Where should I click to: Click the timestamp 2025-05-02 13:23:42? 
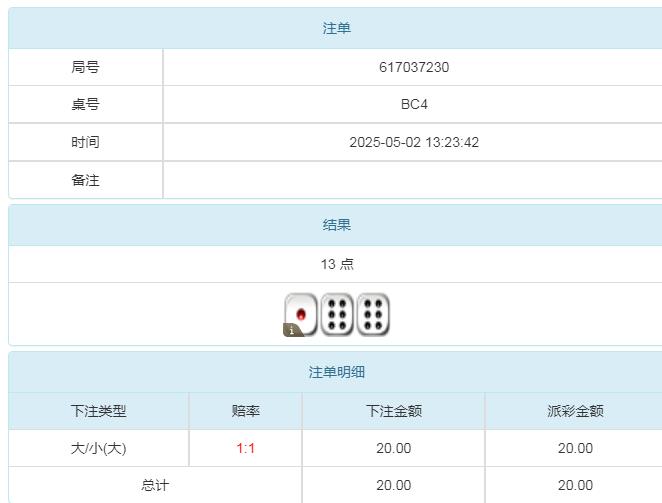414,142
